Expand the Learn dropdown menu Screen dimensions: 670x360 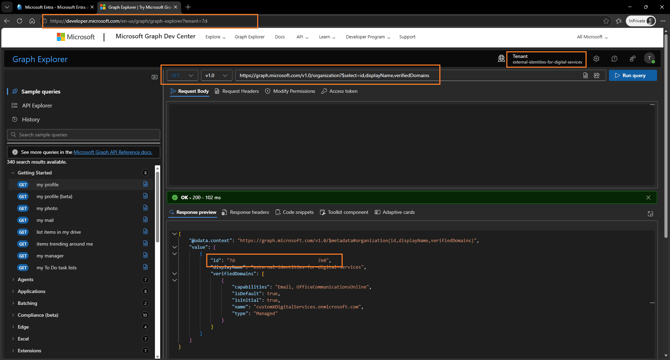(327, 37)
